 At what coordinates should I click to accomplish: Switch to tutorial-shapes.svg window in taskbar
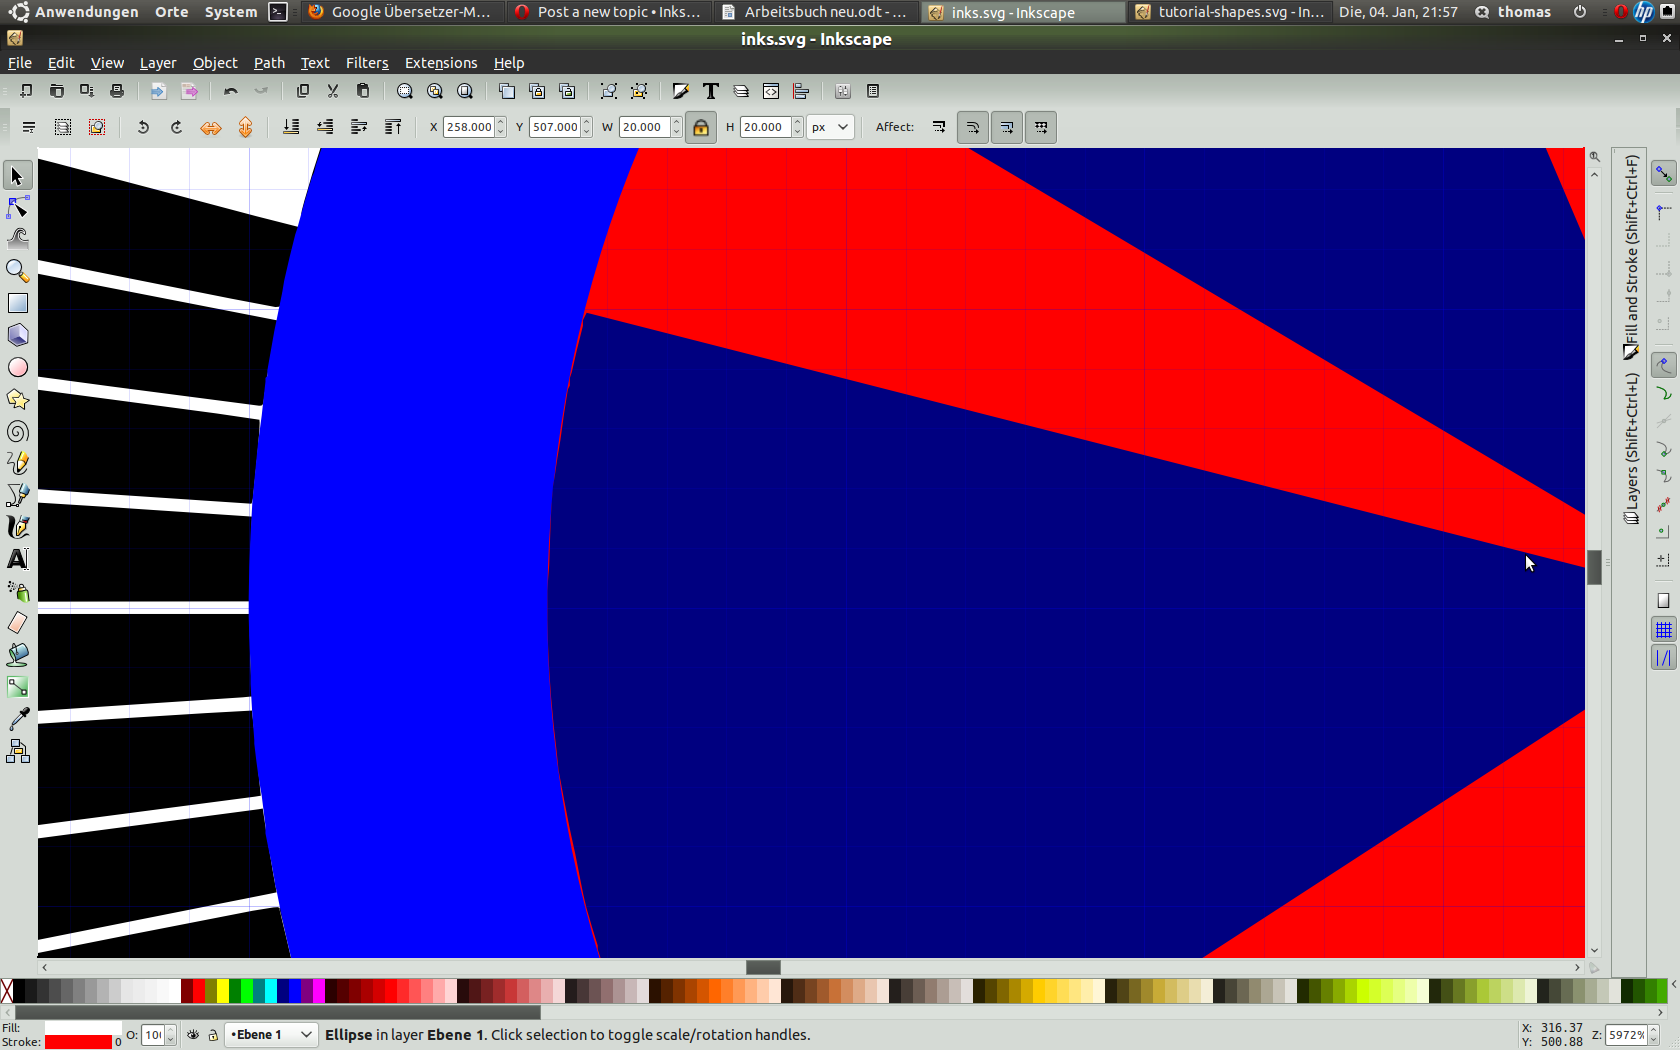[1230, 12]
